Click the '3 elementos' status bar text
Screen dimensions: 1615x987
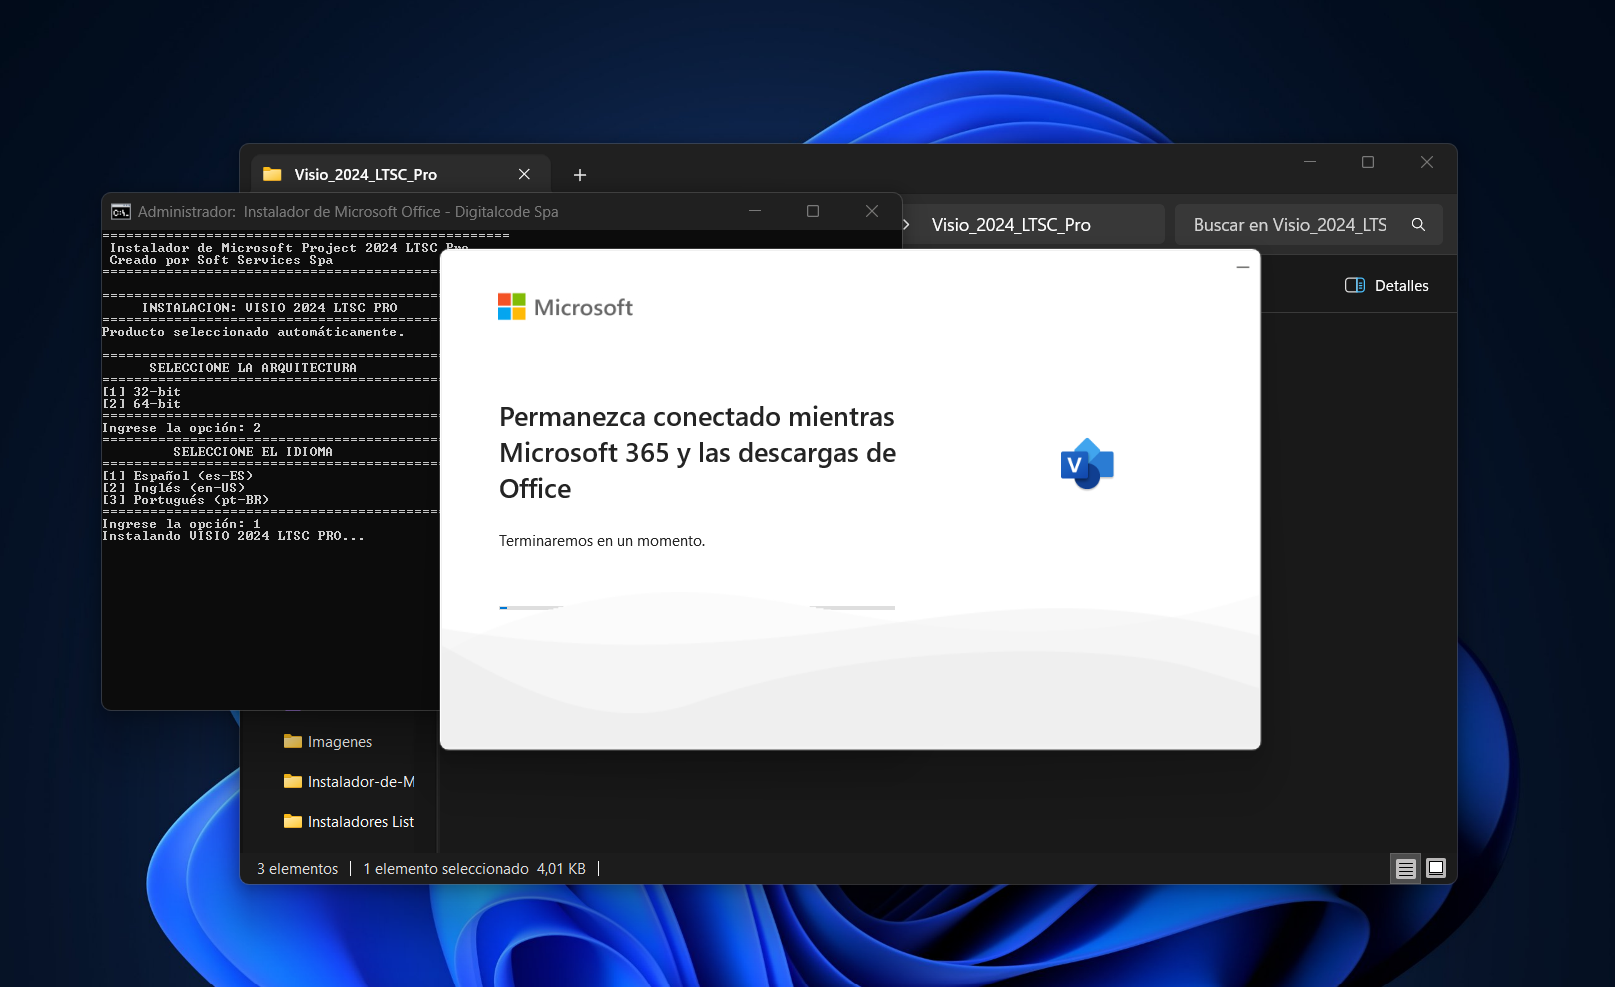click(298, 869)
